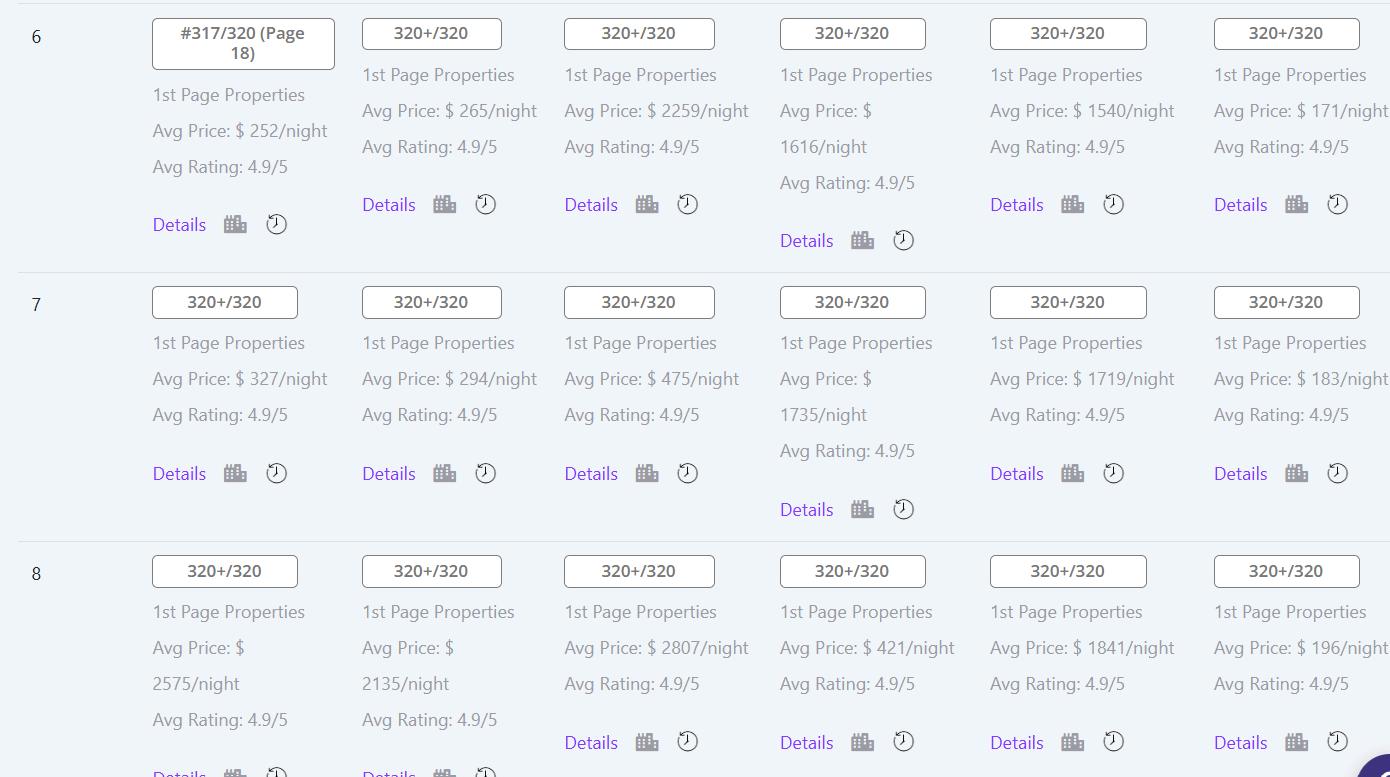Click the building icon in the $252/night cell
The width and height of the screenshot is (1390, 777).
[x=235, y=224]
